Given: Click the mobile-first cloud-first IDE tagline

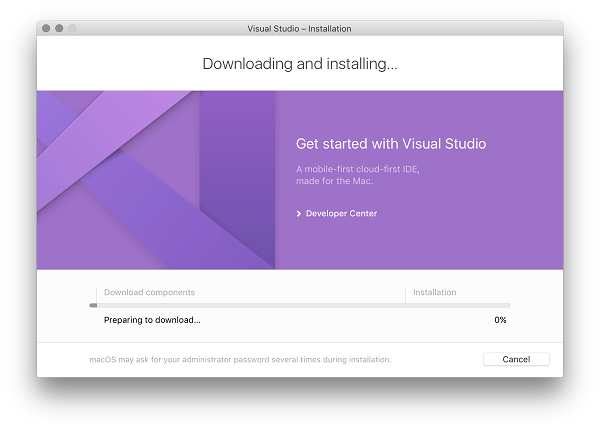Looking at the screenshot, I should (x=358, y=175).
